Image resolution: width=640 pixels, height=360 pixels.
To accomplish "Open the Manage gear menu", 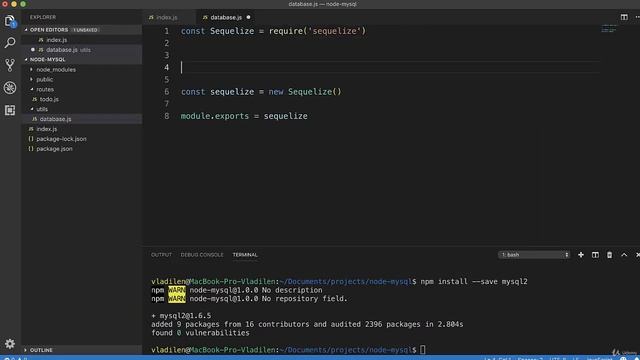I will [10, 344].
